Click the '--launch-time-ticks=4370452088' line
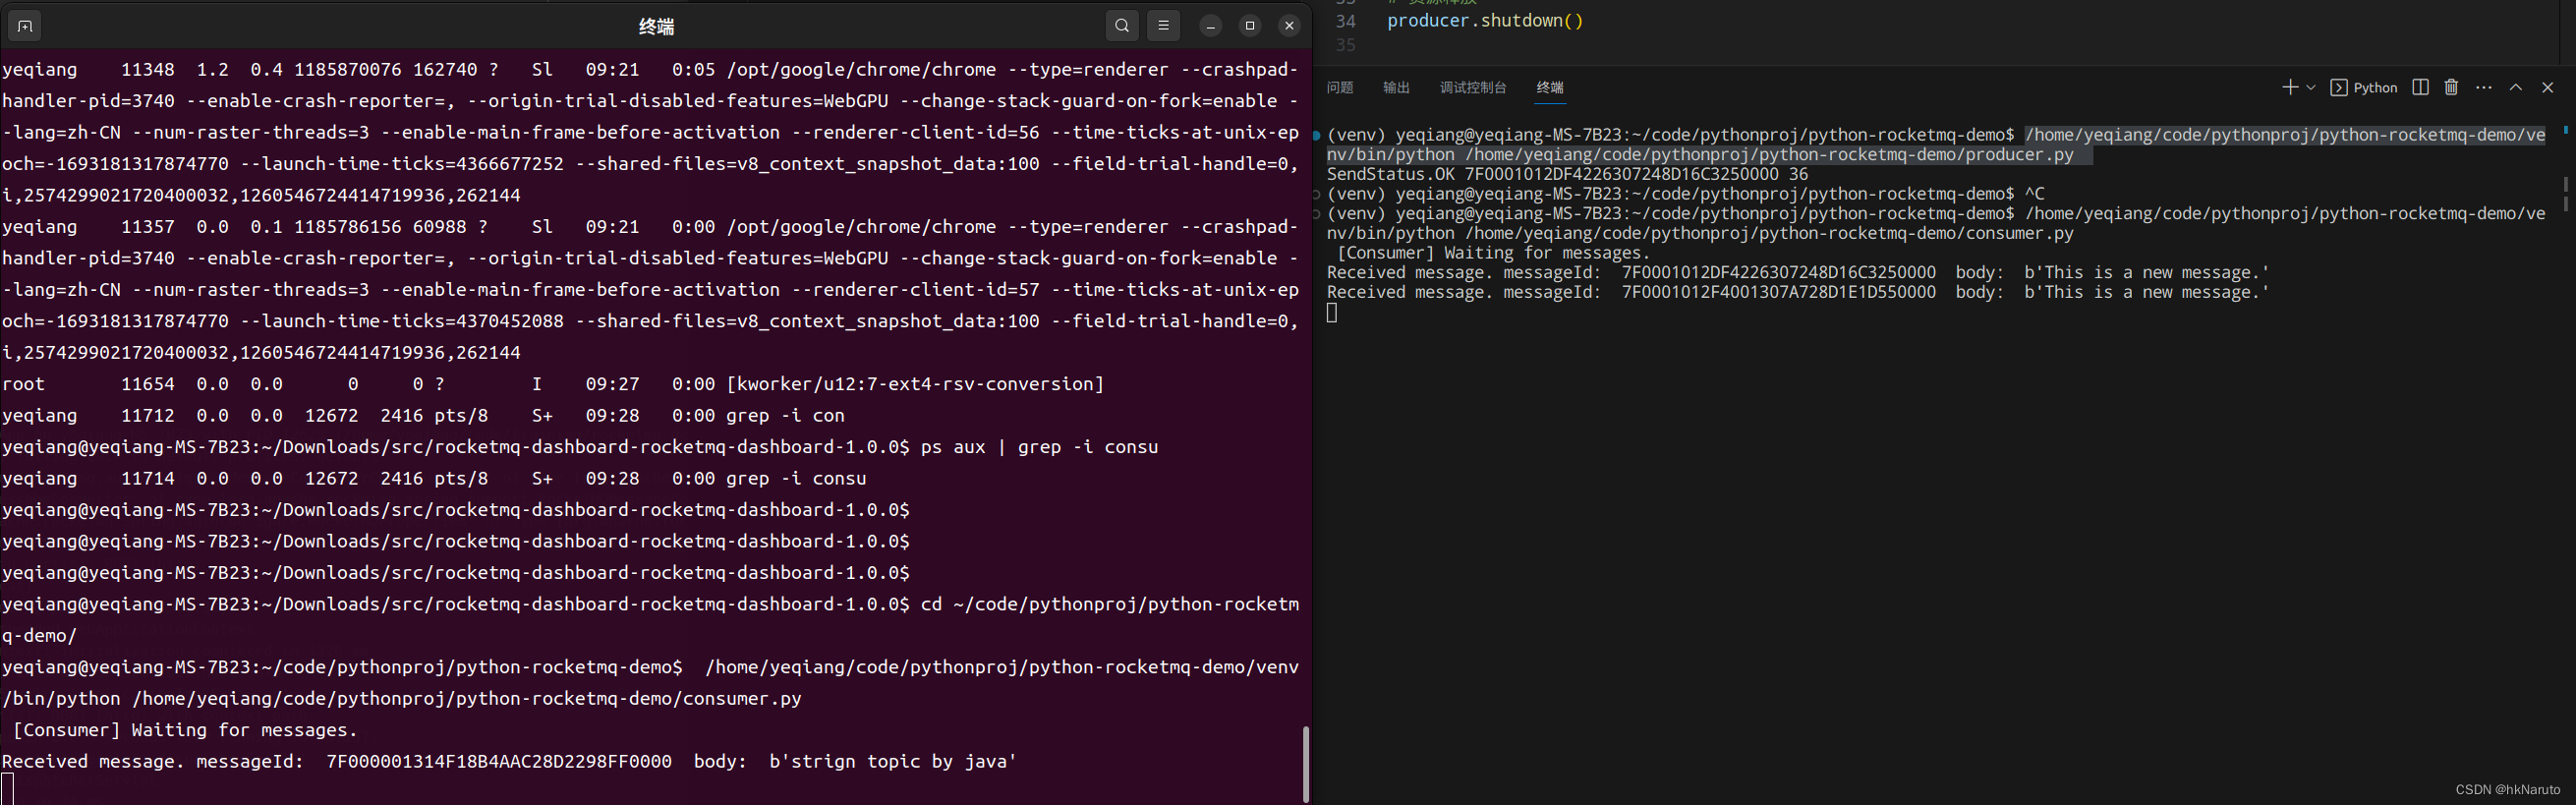 [x=650, y=321]
